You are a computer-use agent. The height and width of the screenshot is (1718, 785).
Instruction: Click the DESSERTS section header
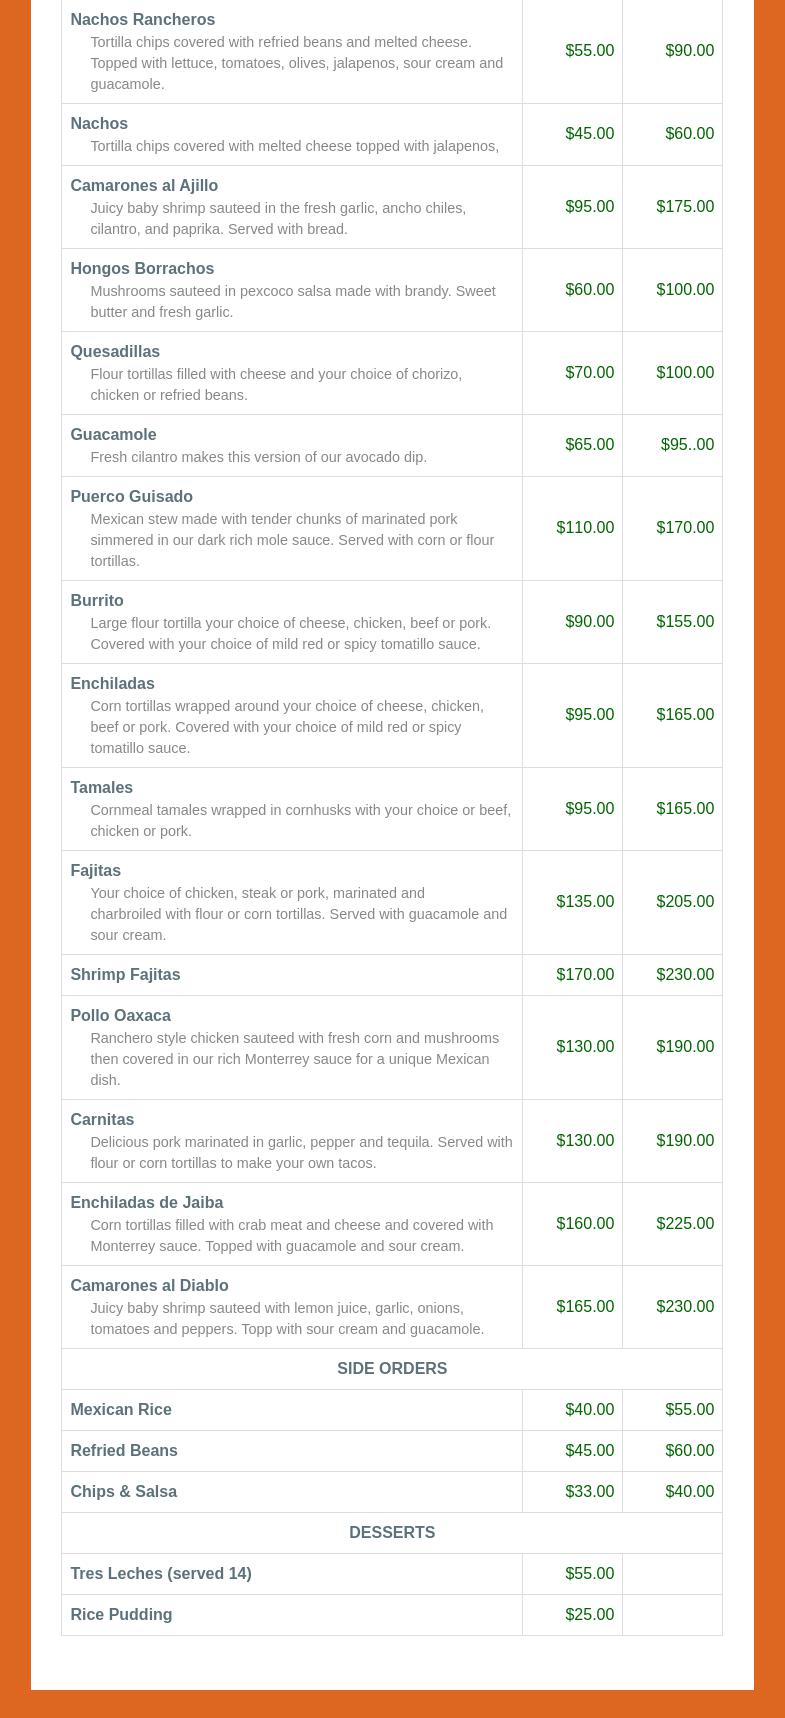(392, 1533)
